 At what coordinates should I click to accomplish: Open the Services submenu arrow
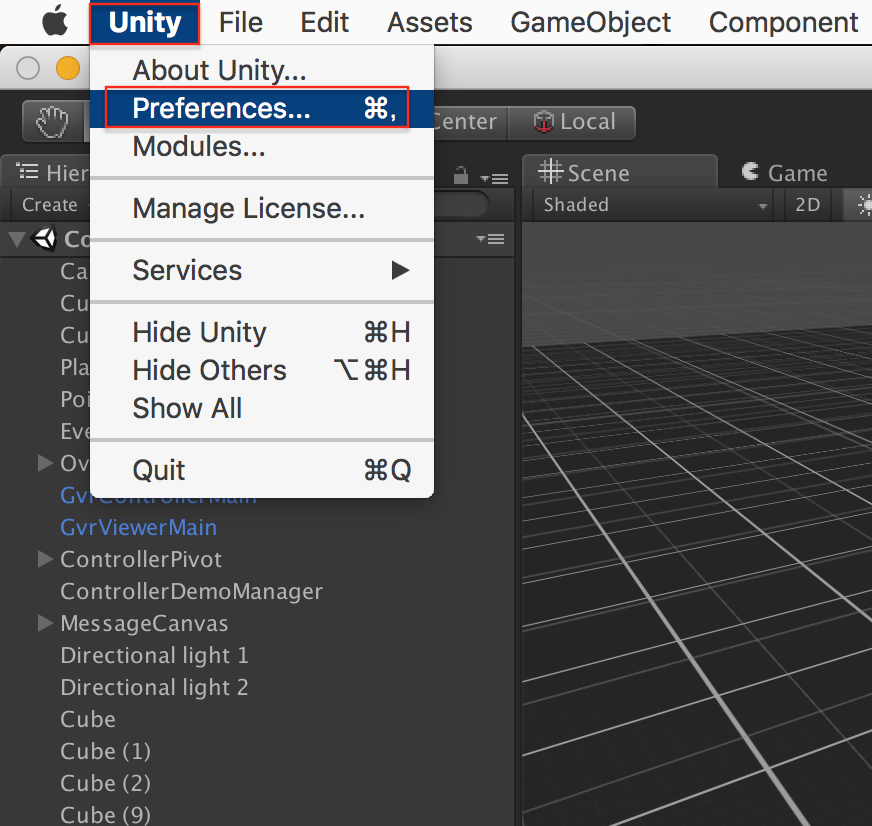click(x=400, y=270)
